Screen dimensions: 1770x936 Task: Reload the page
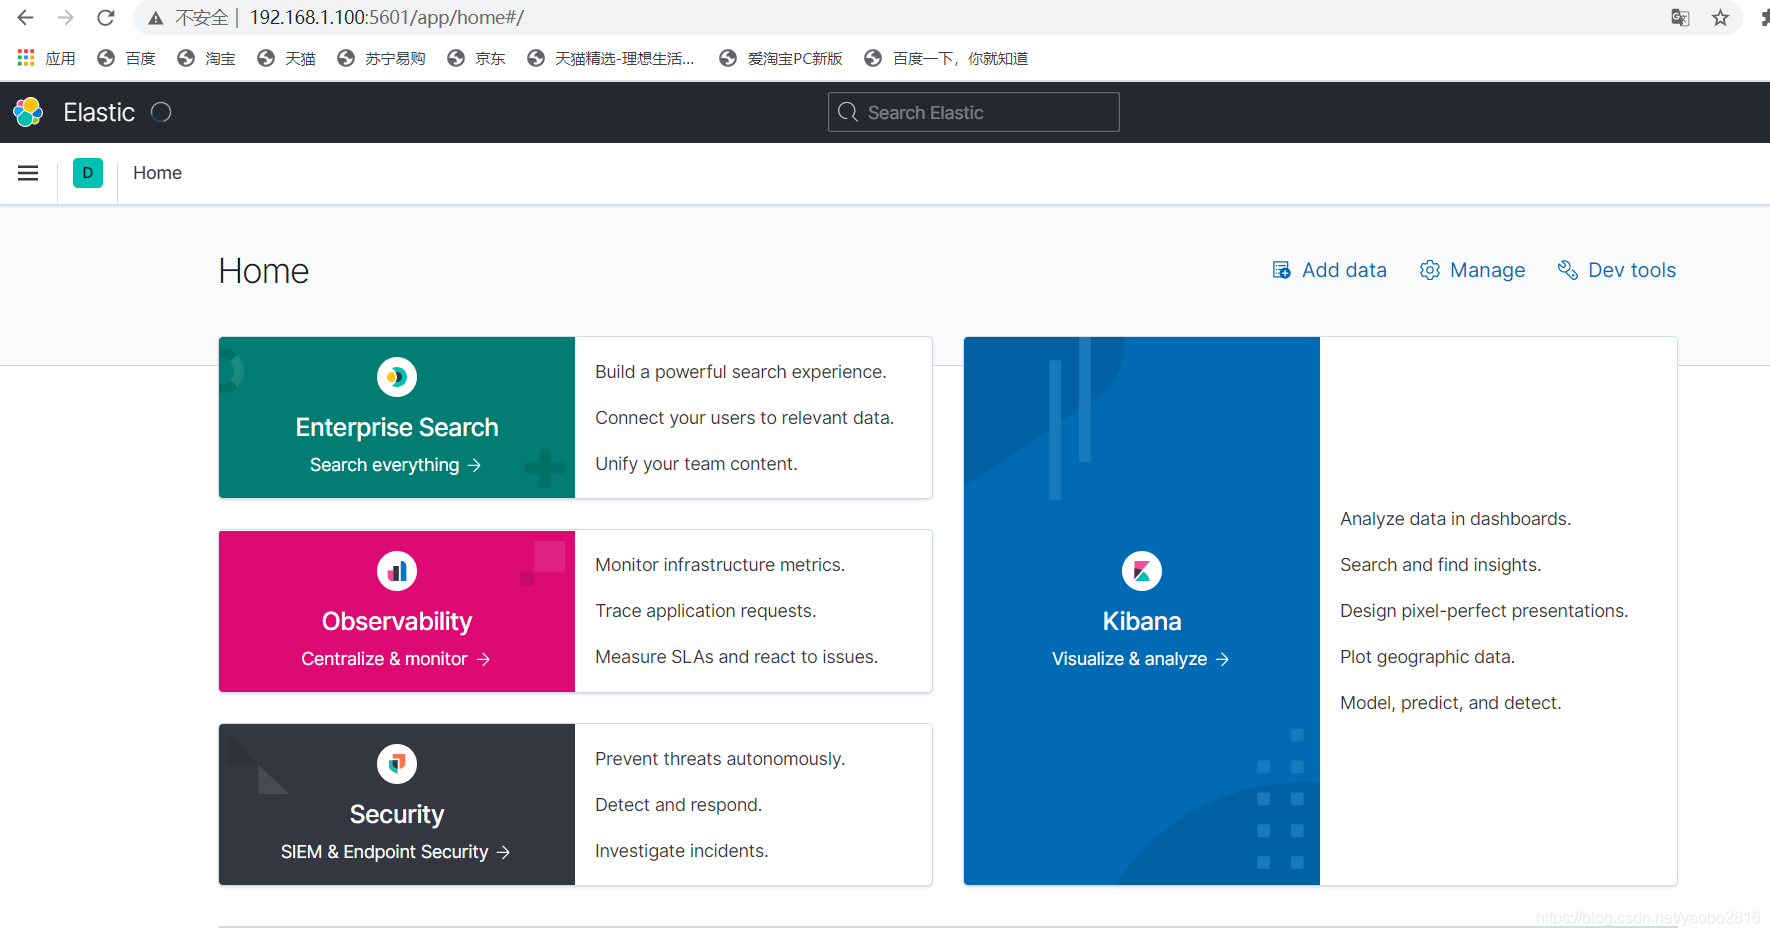(105, 17)
